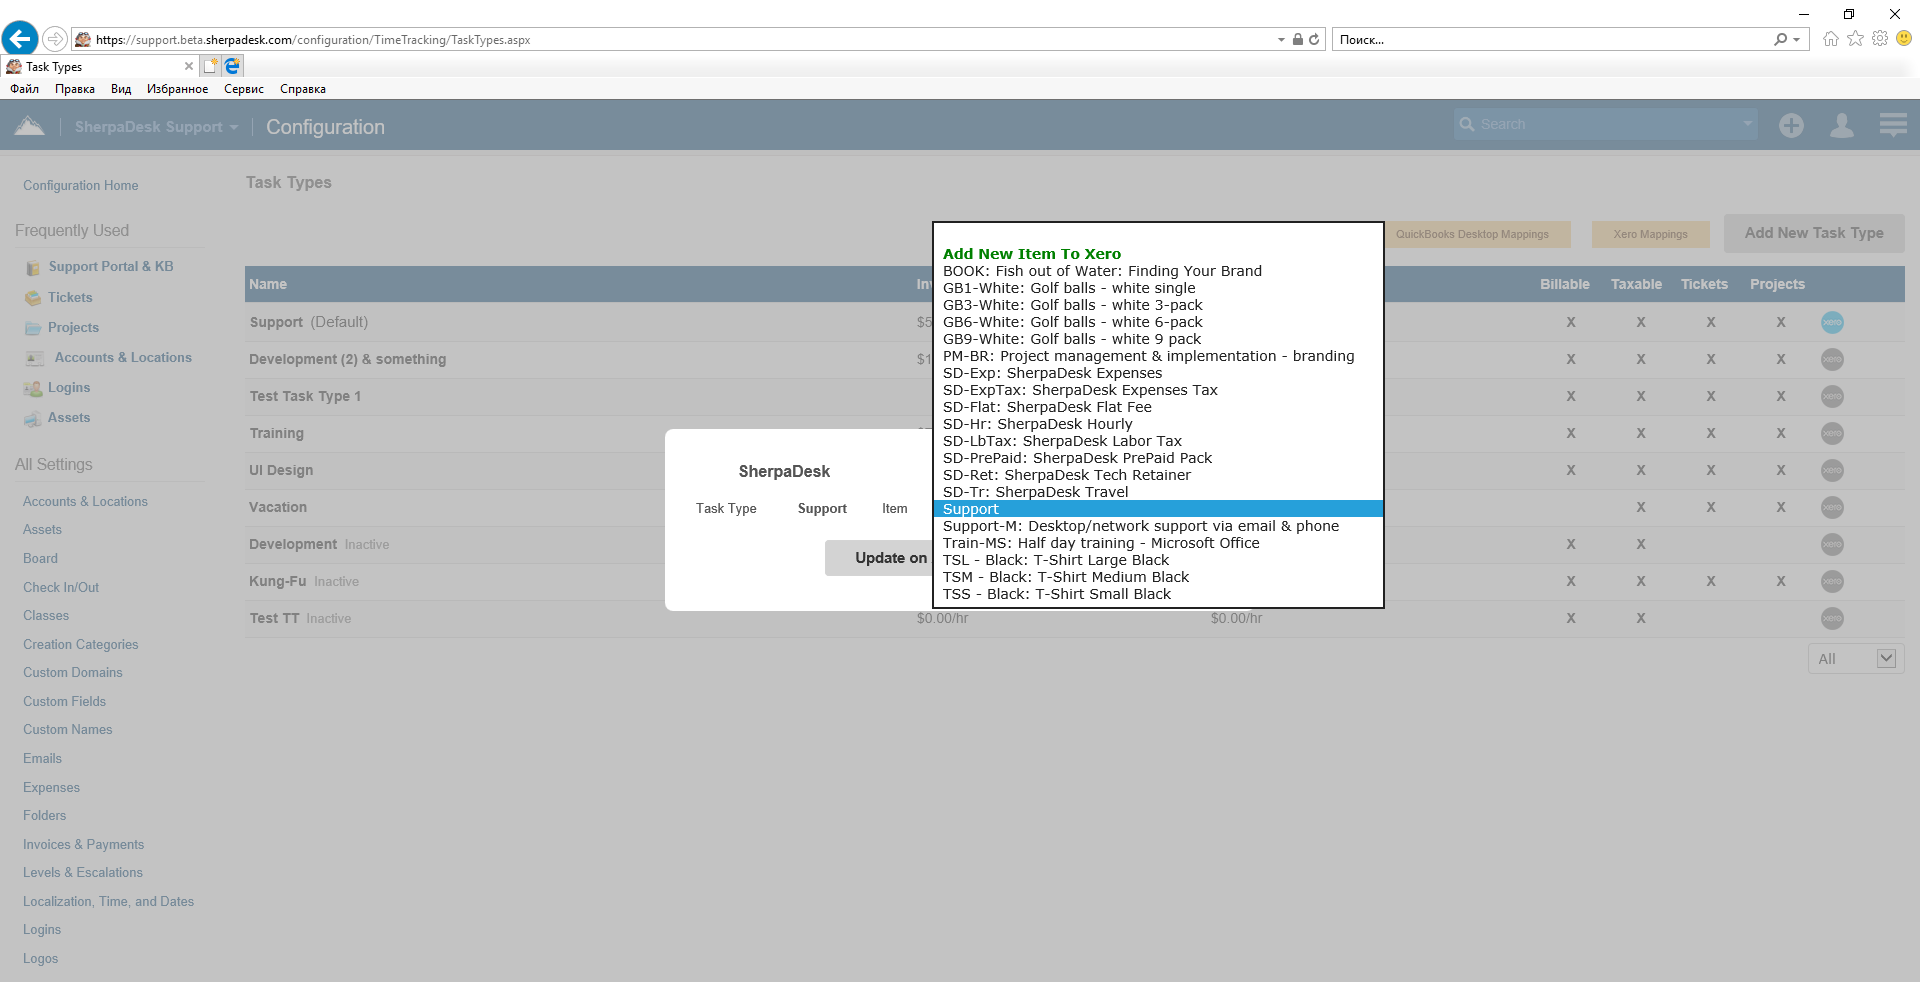Click the browser back arrow button
1920x982 pixels.
pyautogui.click(x=20, y=39)
